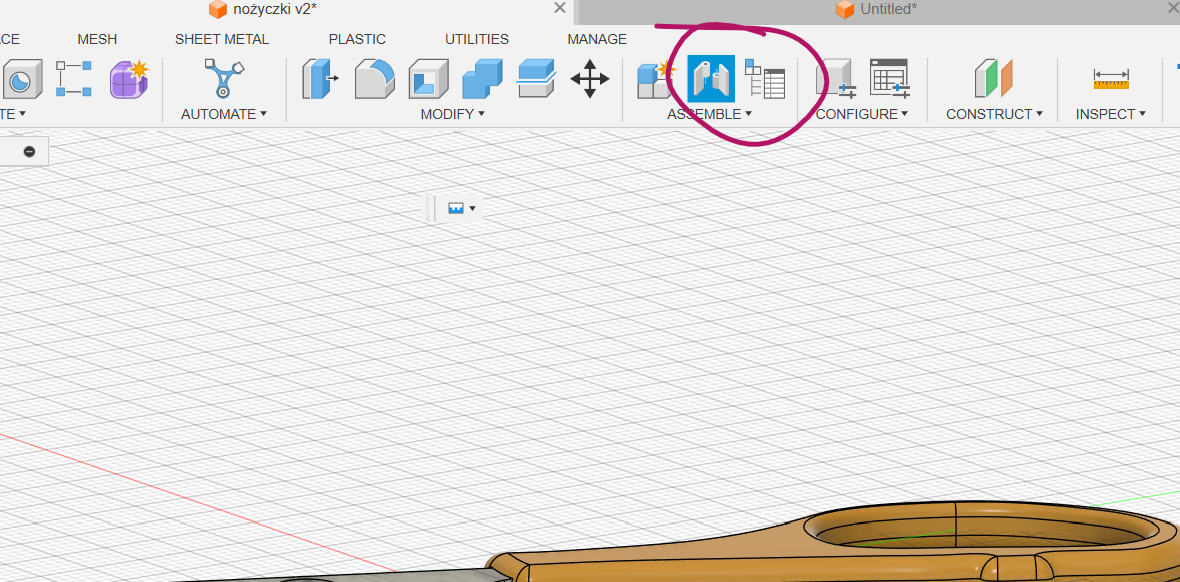Viewport: 1180px width, 582px height.
Task: Expand the CONSTRUCT dropdown menu
Action: click(x=1039, y=114)
